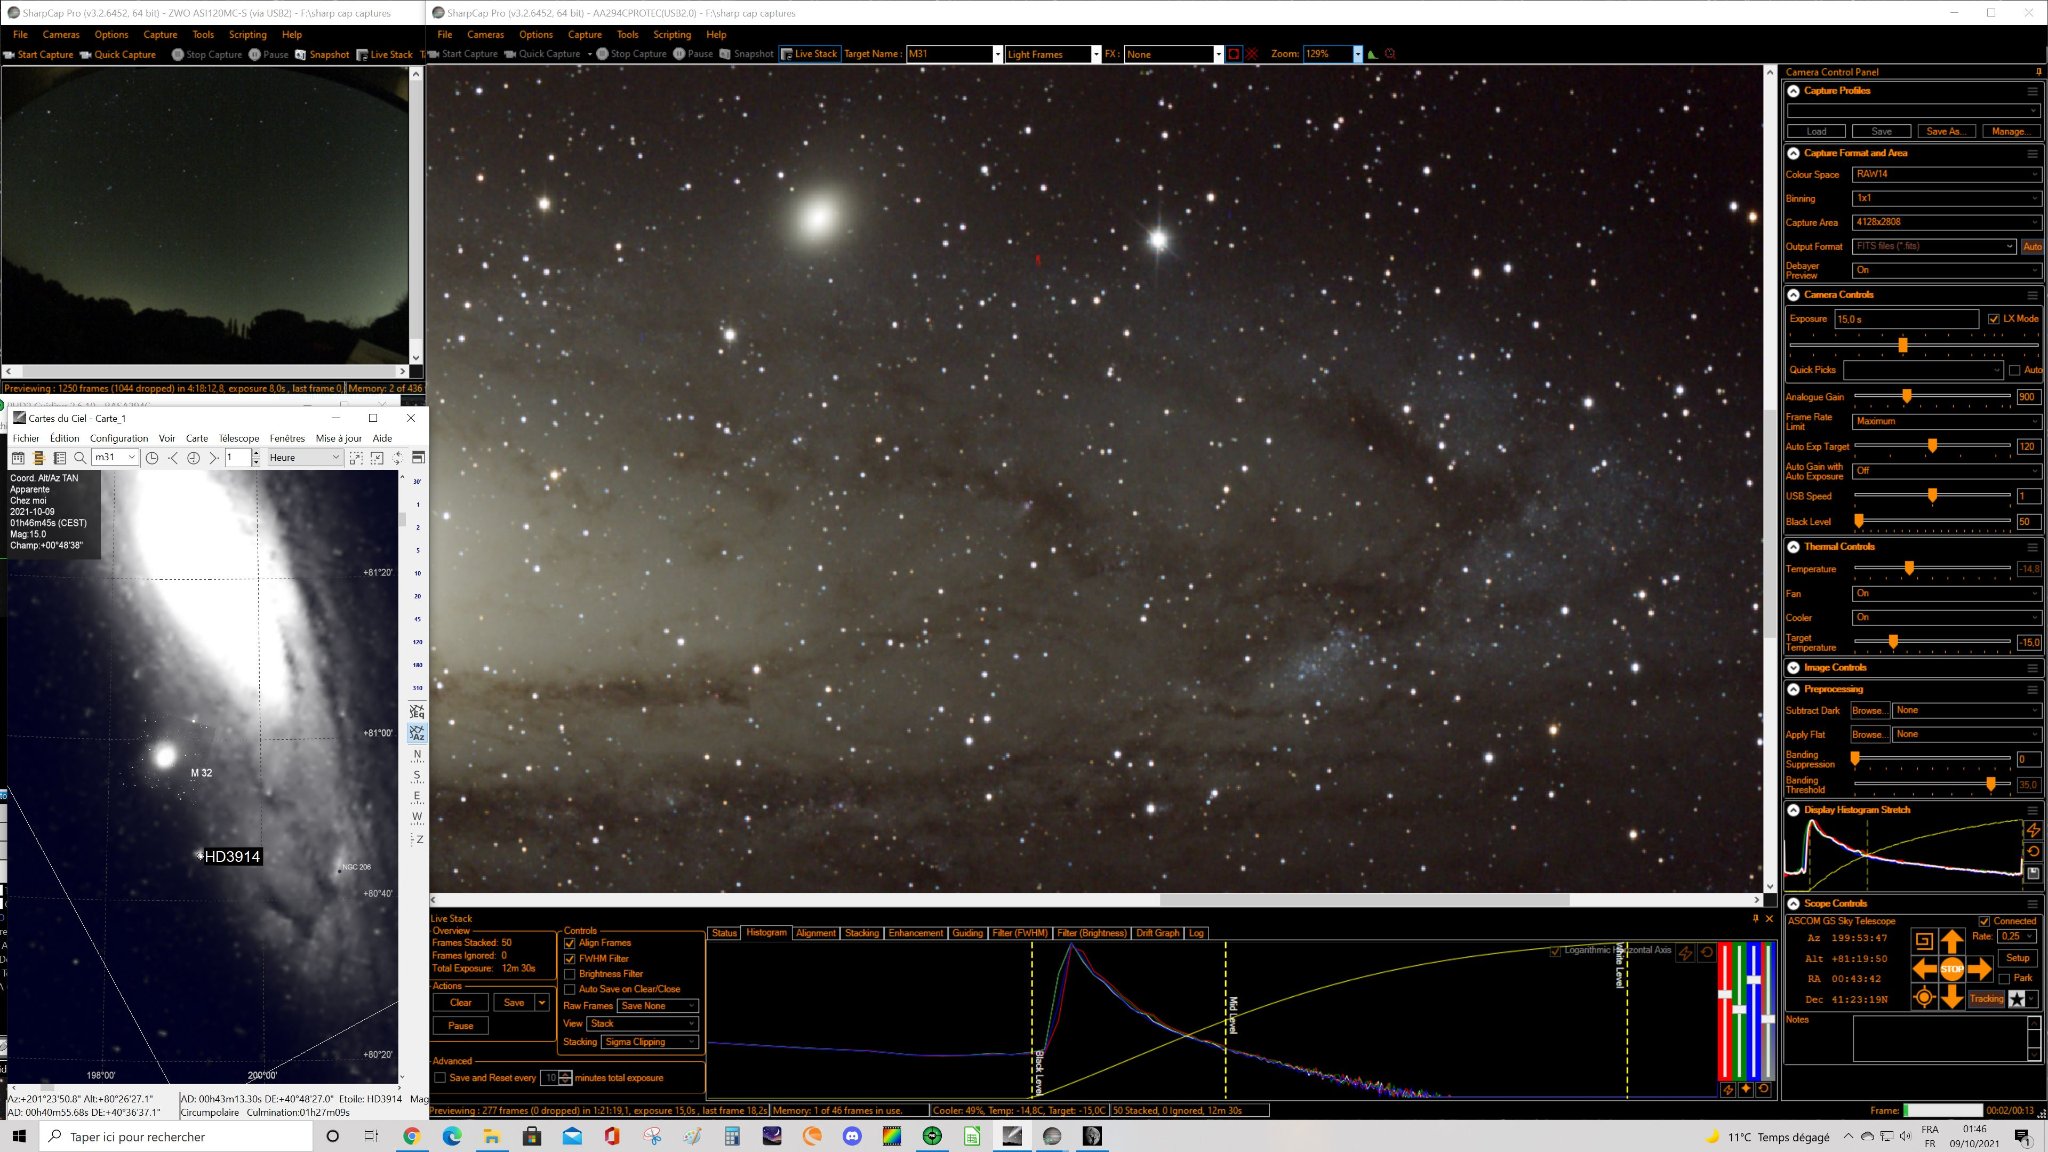The image size is (2048, 1152).
Task: Click the star colour balance icon under RGB sliders
Action: pos(1745,1090)
